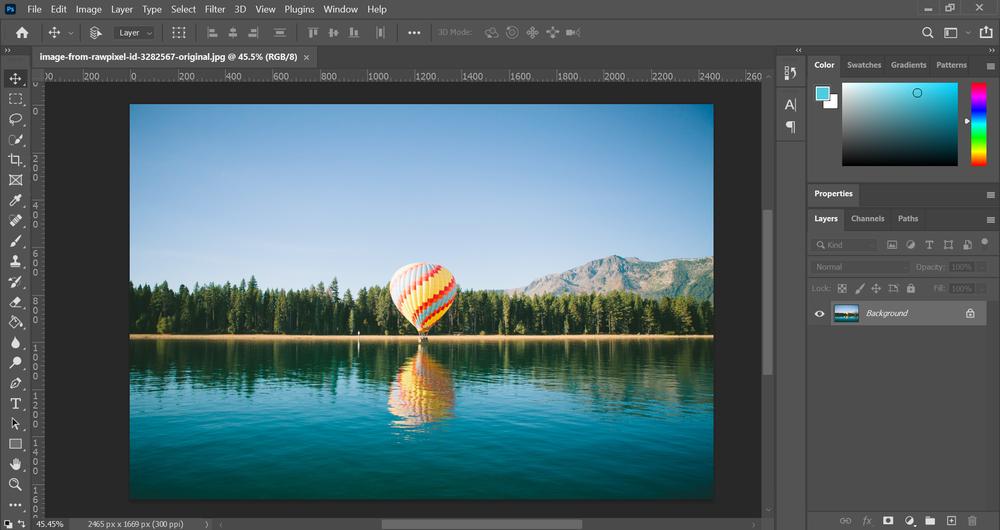The height and width of the screenshot is (530, 1000).
Task: Click the History panel icon
Action: (790, 73)
